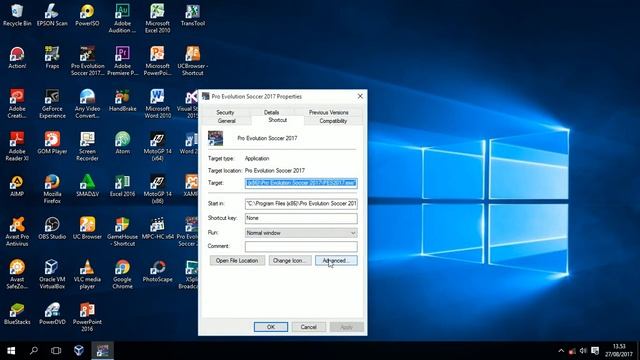Select the Microsoft Excel 2010 desktop icon
The image size is (640, 360).
(157, 18)
